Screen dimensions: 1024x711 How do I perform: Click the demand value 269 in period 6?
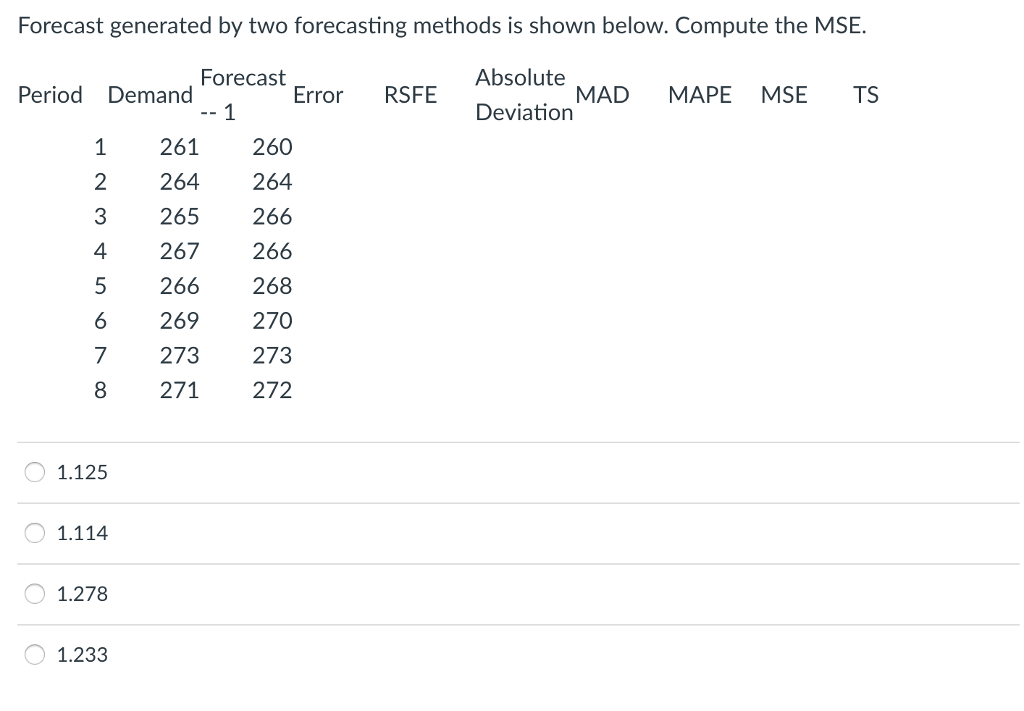180,321
